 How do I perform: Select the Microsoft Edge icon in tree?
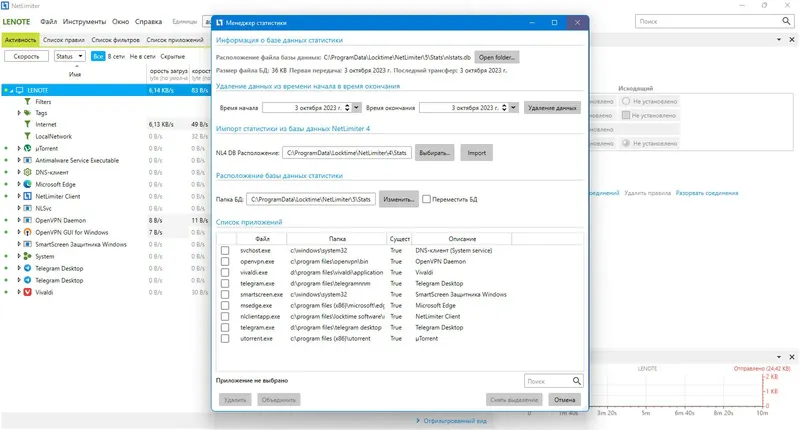28,184
